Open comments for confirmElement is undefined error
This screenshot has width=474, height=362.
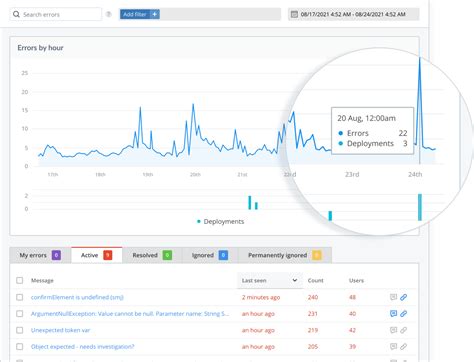(393, 297)
